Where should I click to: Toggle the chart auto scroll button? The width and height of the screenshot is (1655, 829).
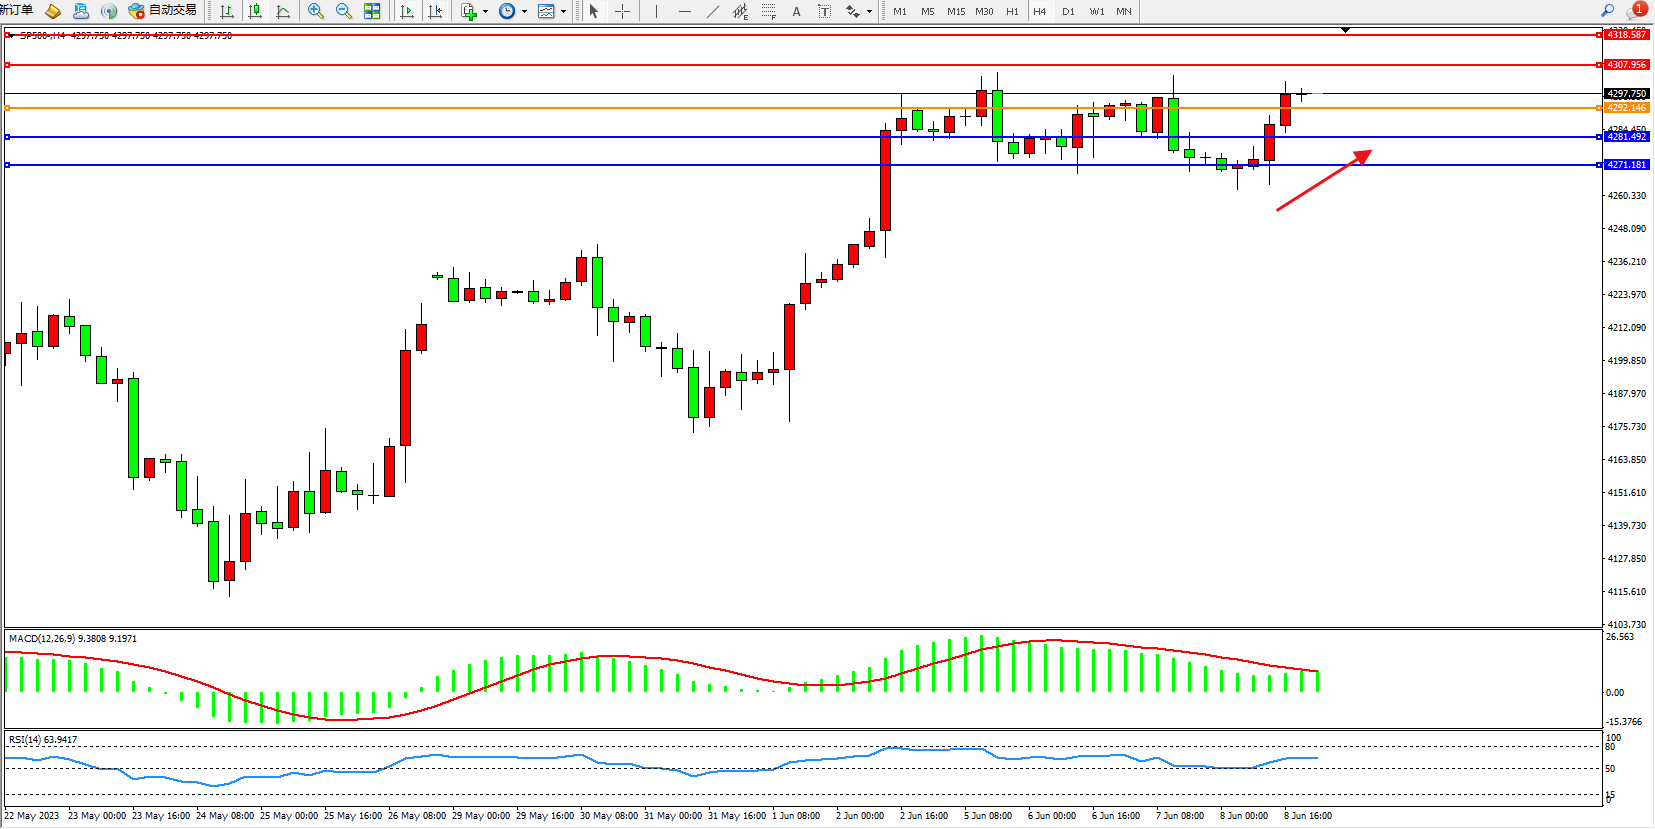coord(406,11)
